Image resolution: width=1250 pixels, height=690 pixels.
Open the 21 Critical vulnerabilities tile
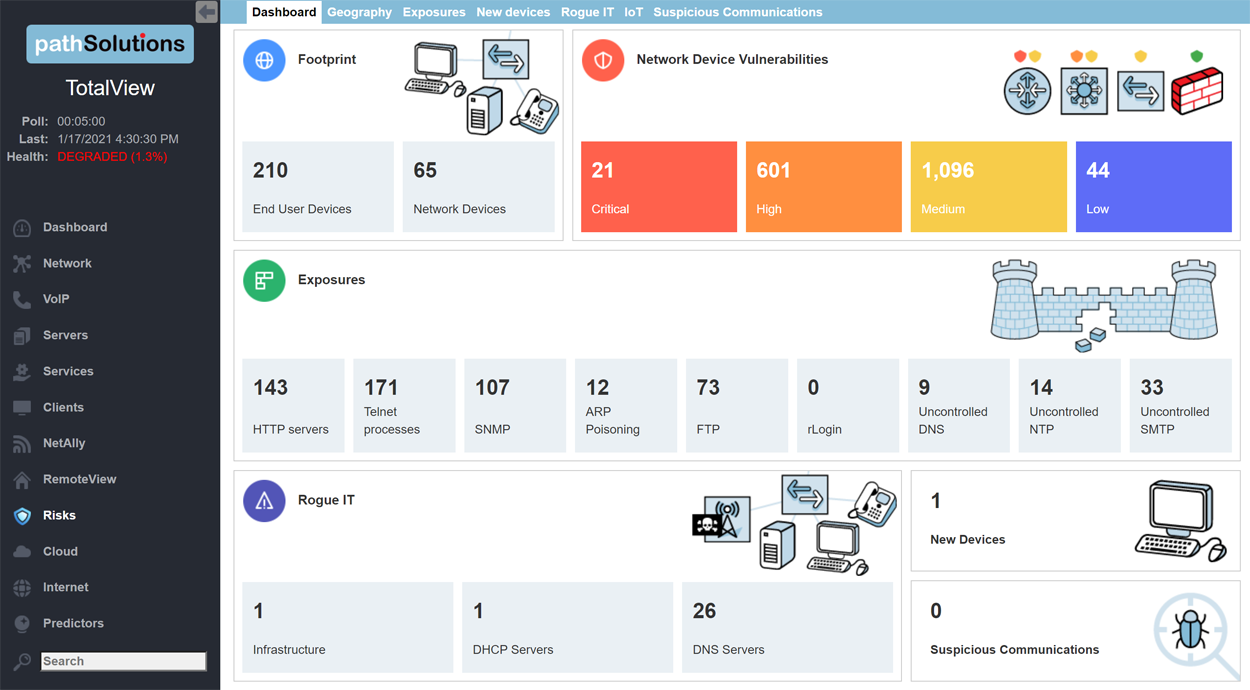(658, 186)
